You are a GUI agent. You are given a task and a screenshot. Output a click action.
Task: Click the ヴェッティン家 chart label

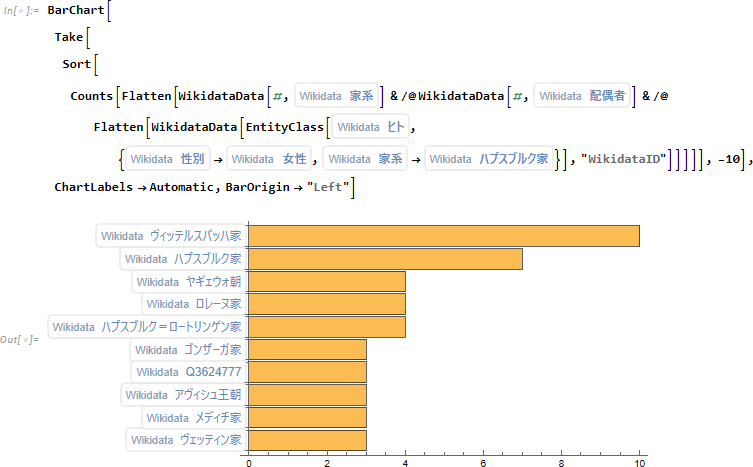[x=185, y=440]
